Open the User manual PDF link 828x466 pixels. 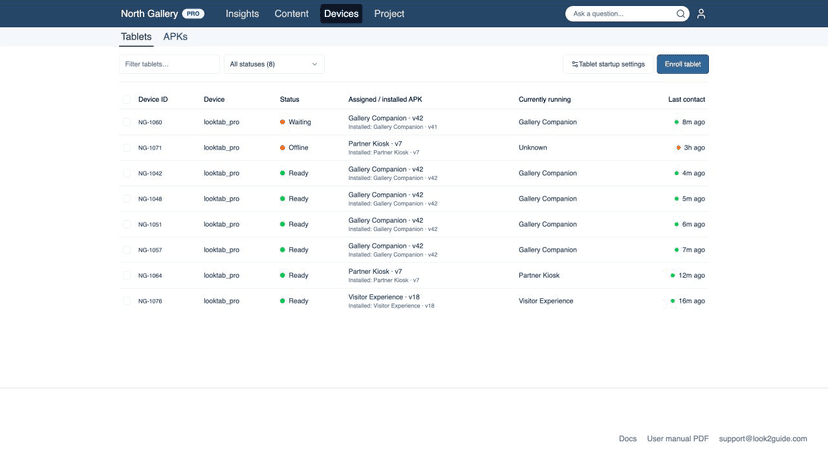tap(678, 439)
